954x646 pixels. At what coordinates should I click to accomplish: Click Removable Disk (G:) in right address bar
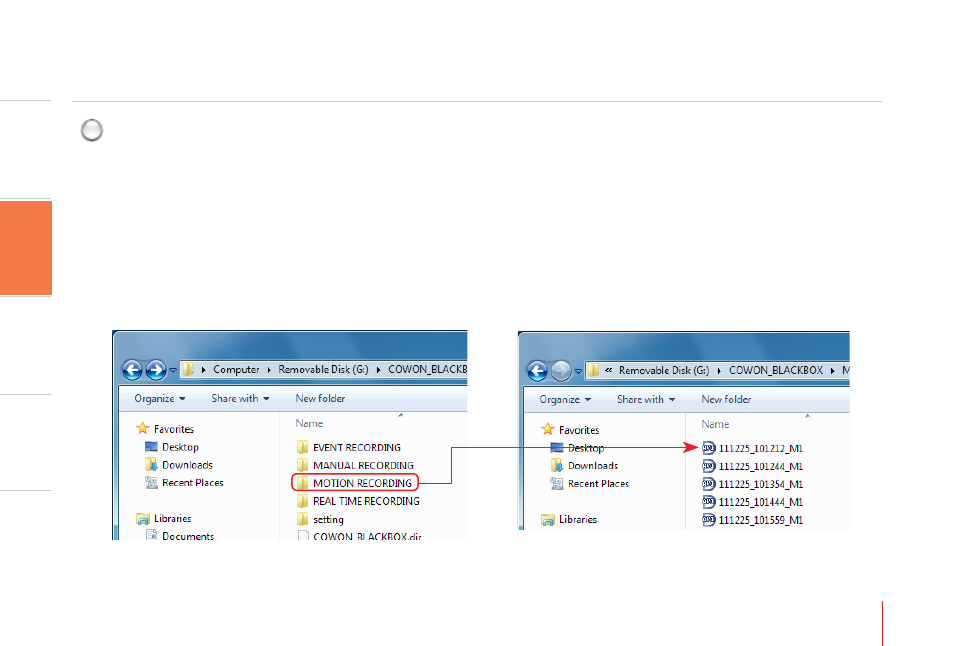pyautogui.click(x=664, y=370)
